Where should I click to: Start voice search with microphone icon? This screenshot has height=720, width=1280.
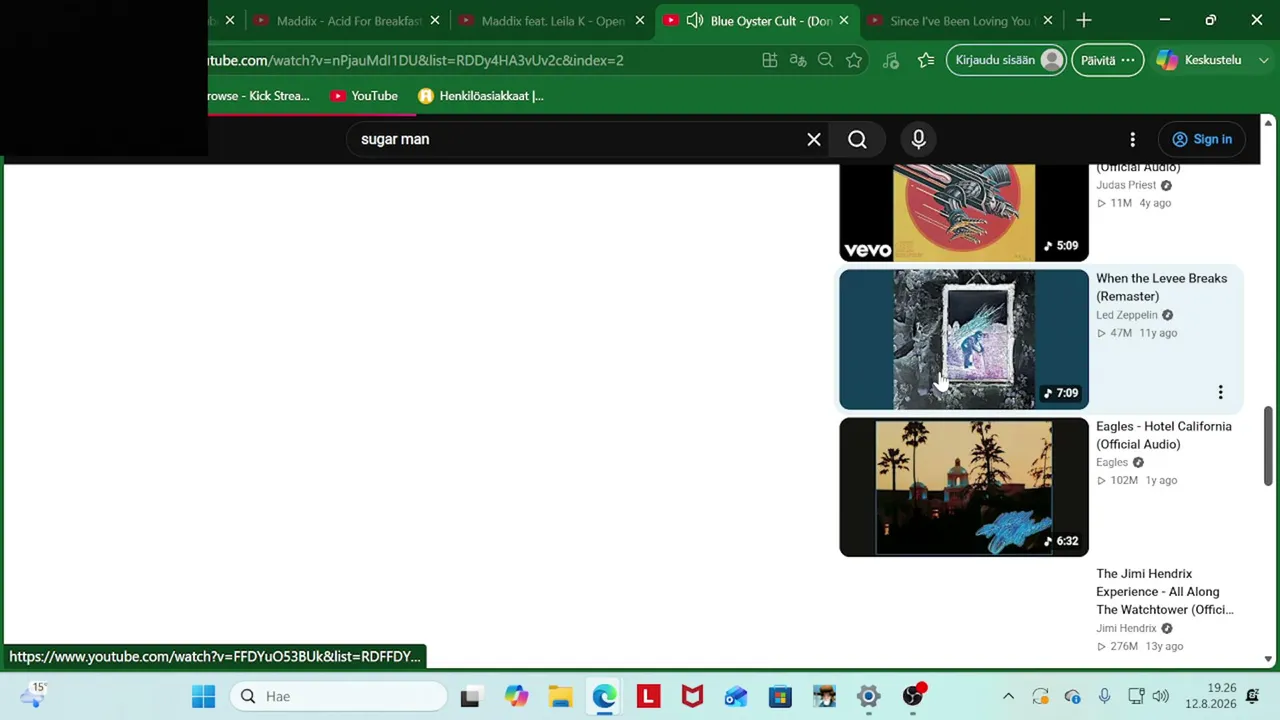(918, 139)
